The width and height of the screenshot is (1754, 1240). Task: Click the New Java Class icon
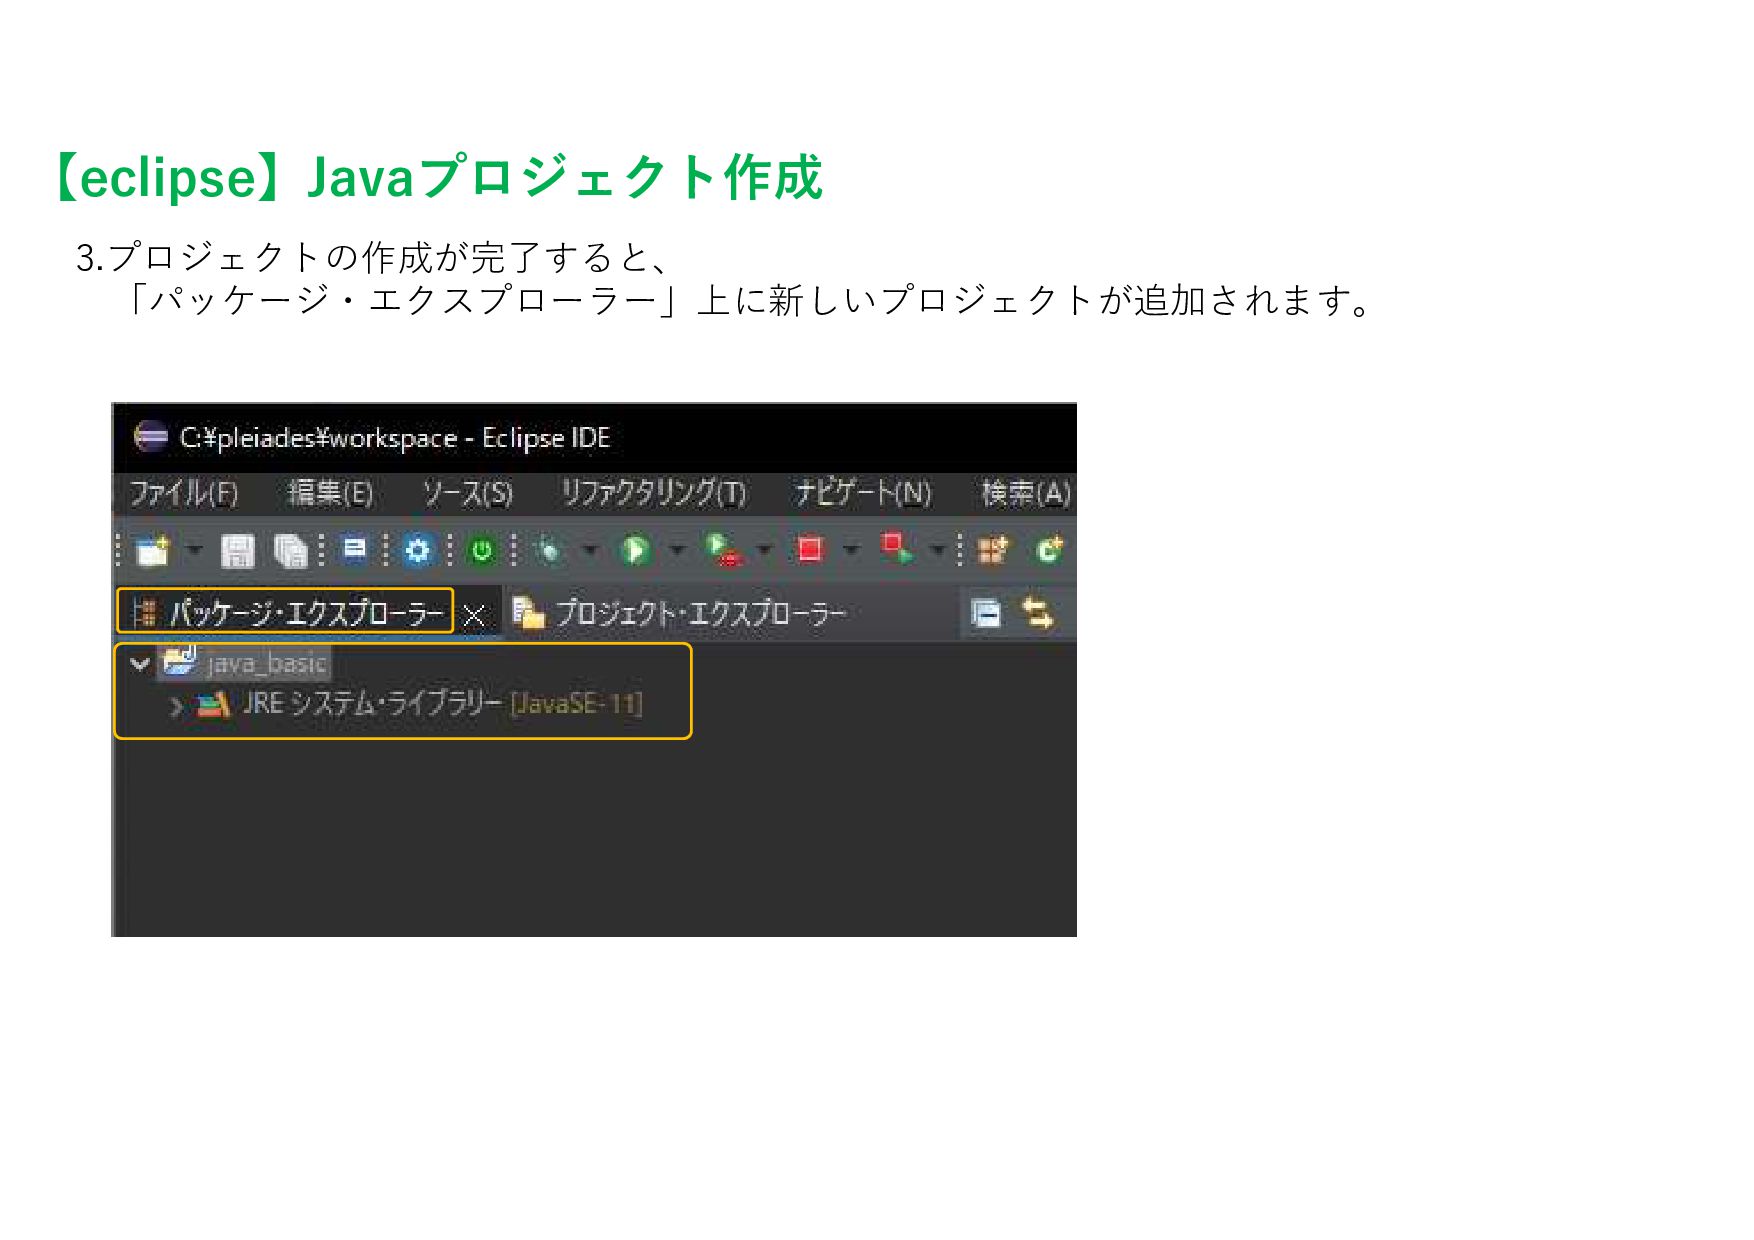[1048, 549]
